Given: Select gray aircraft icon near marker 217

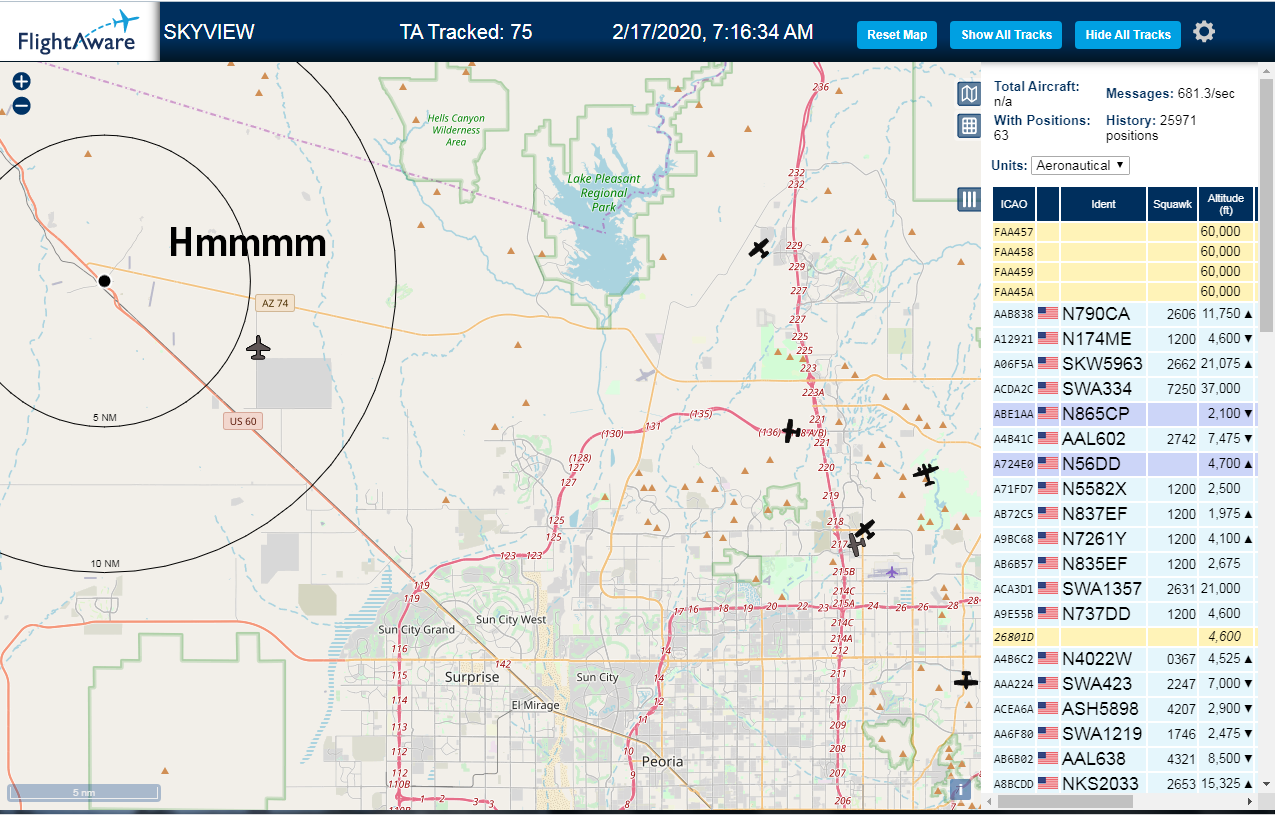Looking at the screenshot, I should click(855, 545).
